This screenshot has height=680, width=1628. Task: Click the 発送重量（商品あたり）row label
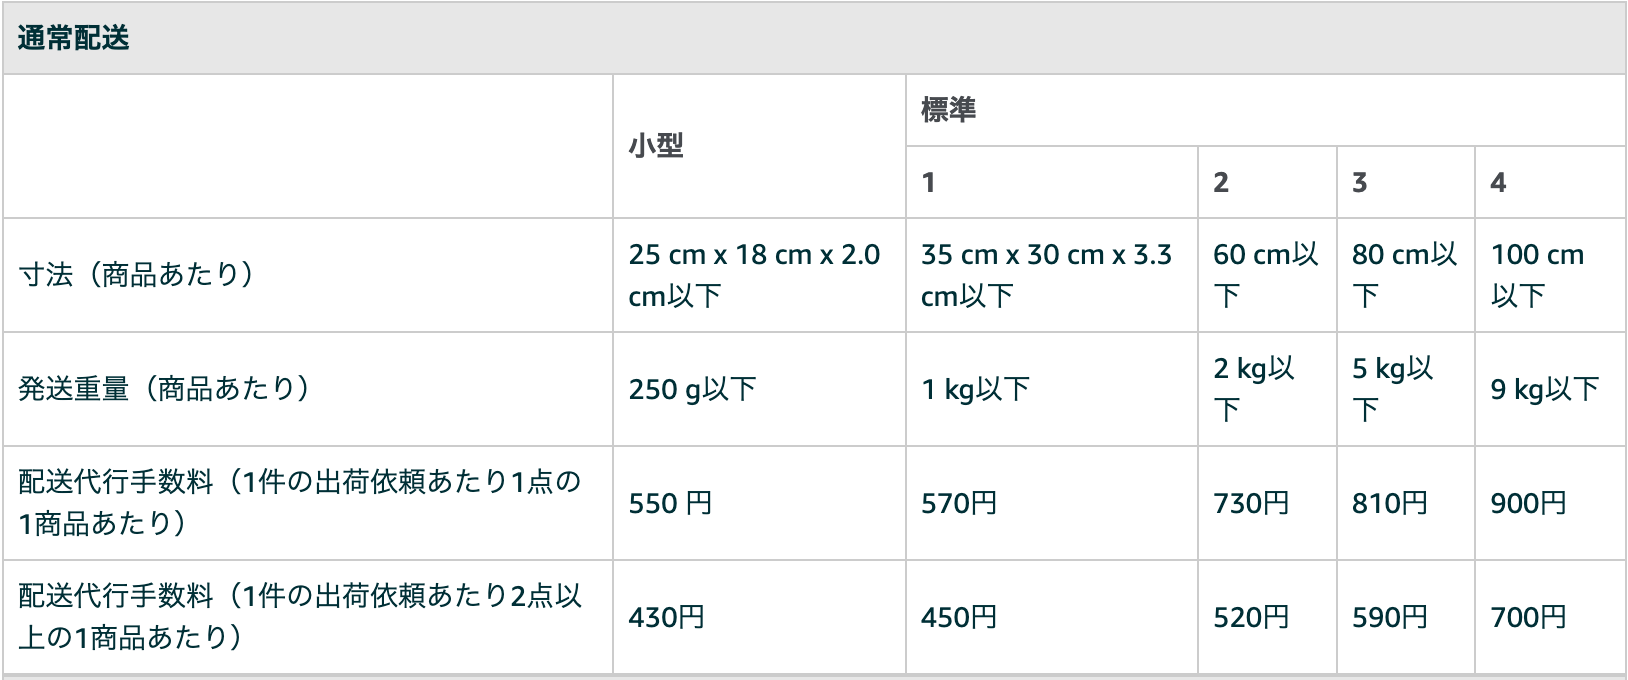[x=164, y=389]
